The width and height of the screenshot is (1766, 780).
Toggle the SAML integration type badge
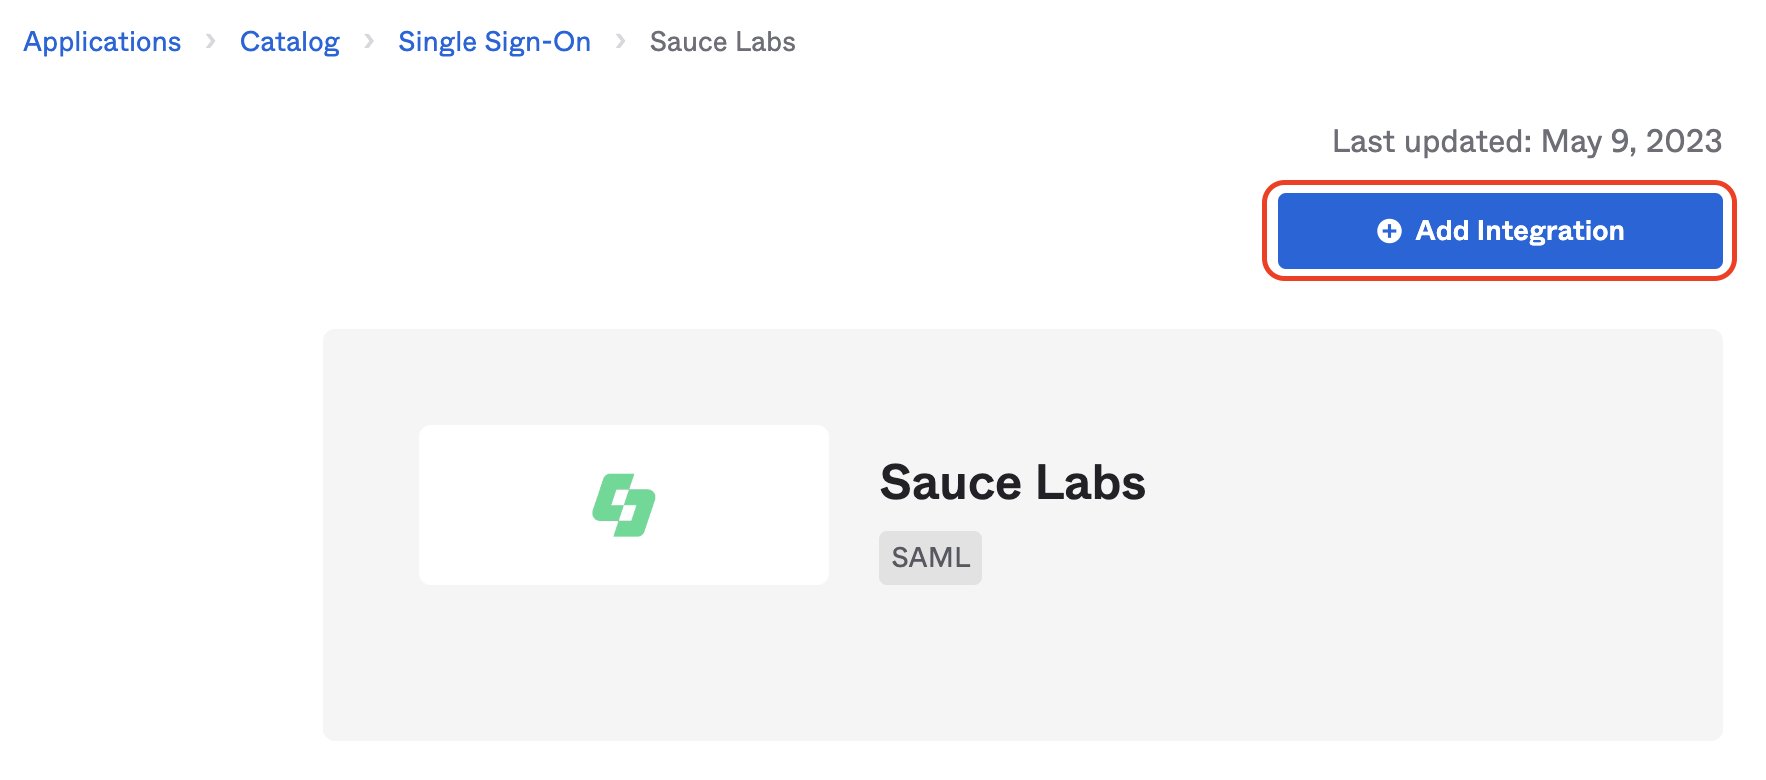(929, 557)
